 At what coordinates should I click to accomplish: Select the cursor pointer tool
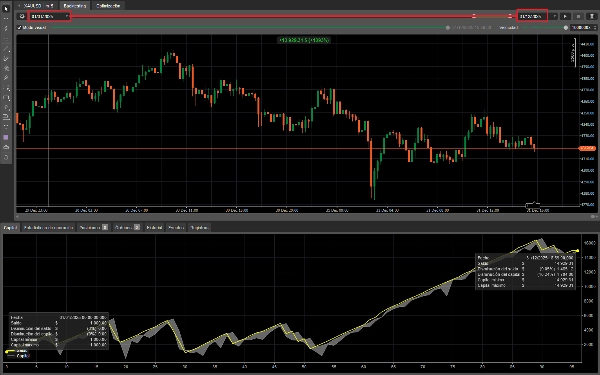coord(6,8)
